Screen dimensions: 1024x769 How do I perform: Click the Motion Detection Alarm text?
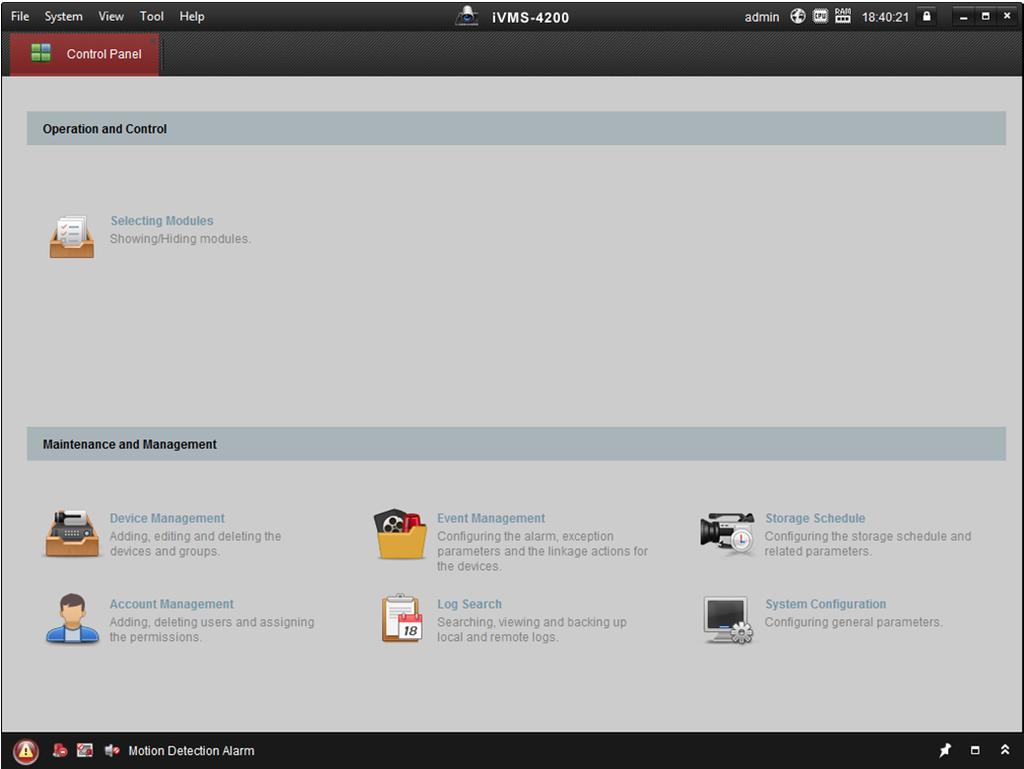click(x=191, y=751)
